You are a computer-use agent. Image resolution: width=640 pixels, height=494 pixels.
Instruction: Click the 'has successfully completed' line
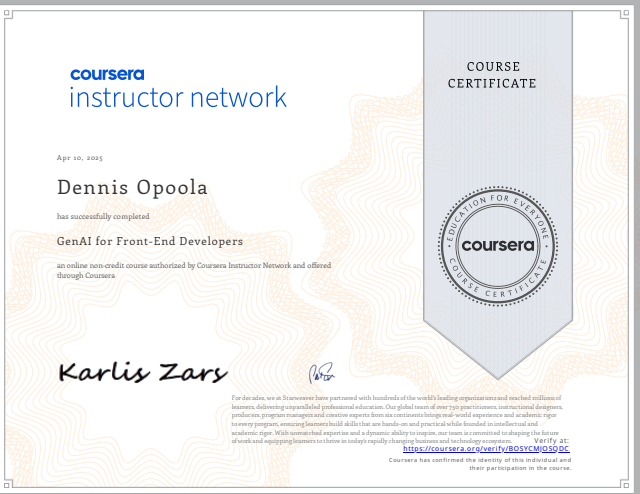coord(103,216)
